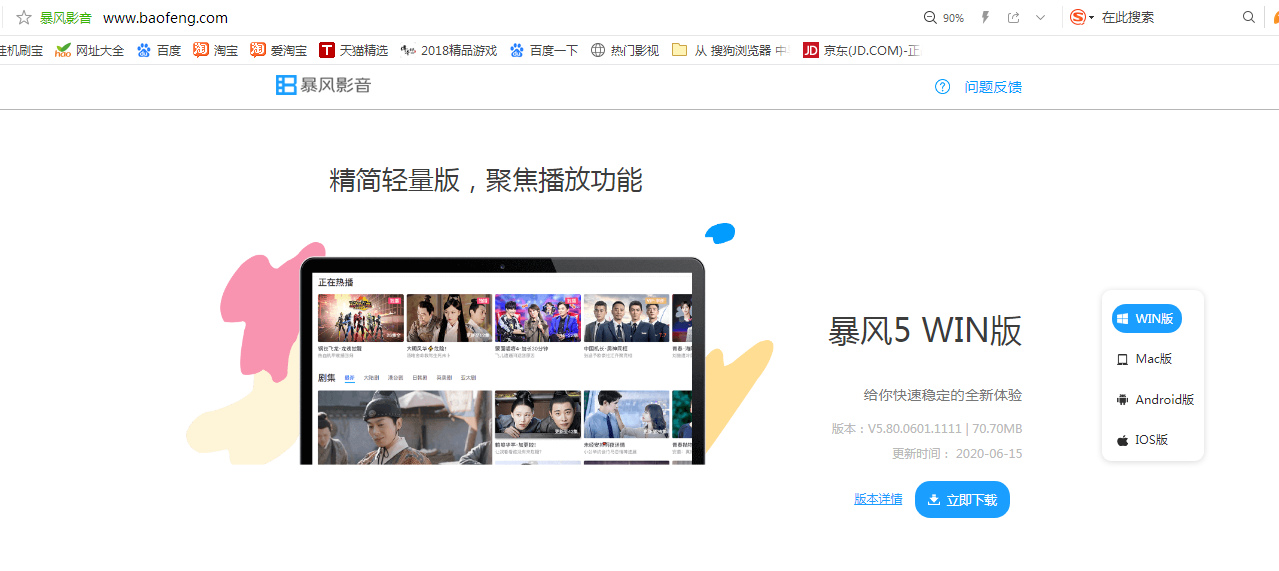The width and height of the screenshot is (1279, 571).
Task: Click the 京东 JD red icon
Action: pyautogui.click(x=811, y=50)
